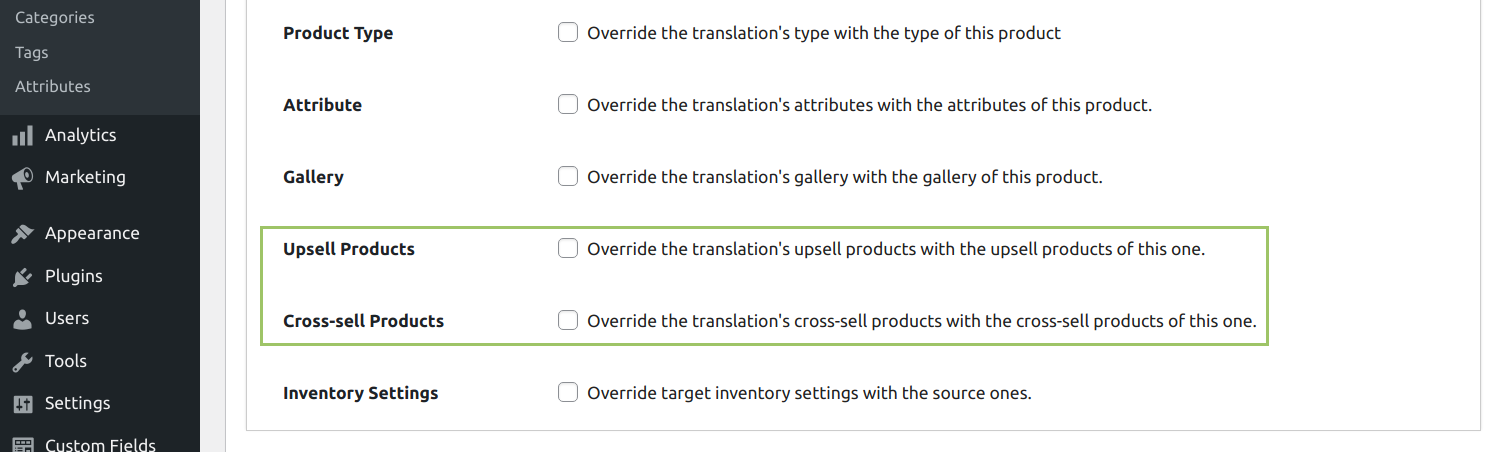This screenshot has width=1499, height=452.
Task: Click the Settings sliders icon
Action: [22, 404]
